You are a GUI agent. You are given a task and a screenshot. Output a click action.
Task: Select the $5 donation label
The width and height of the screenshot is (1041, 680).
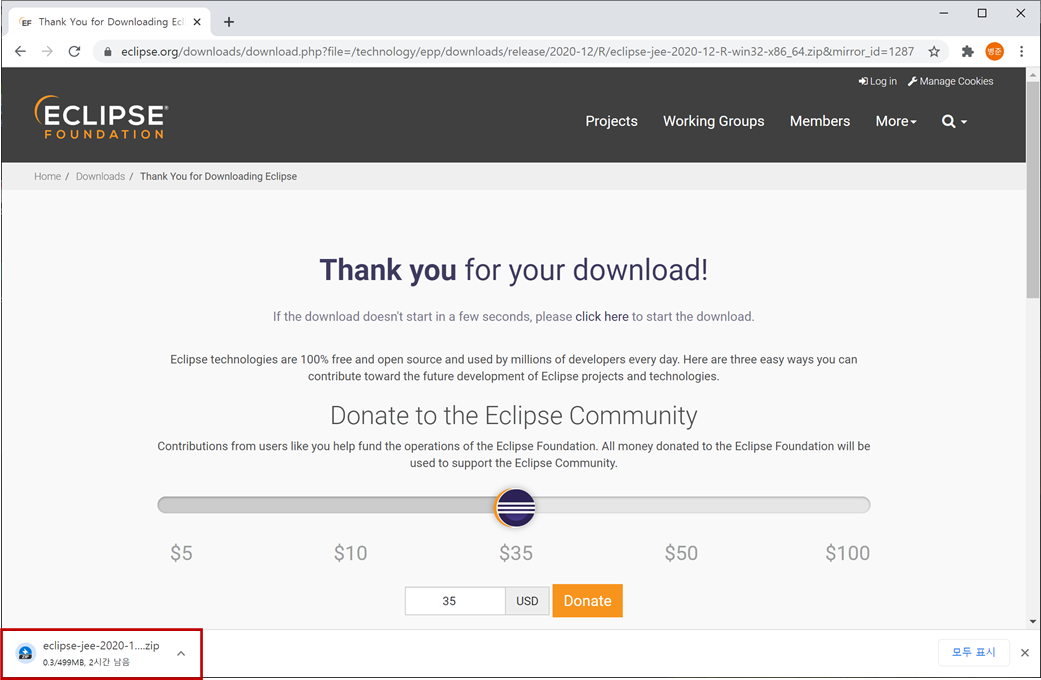[181, 552]
